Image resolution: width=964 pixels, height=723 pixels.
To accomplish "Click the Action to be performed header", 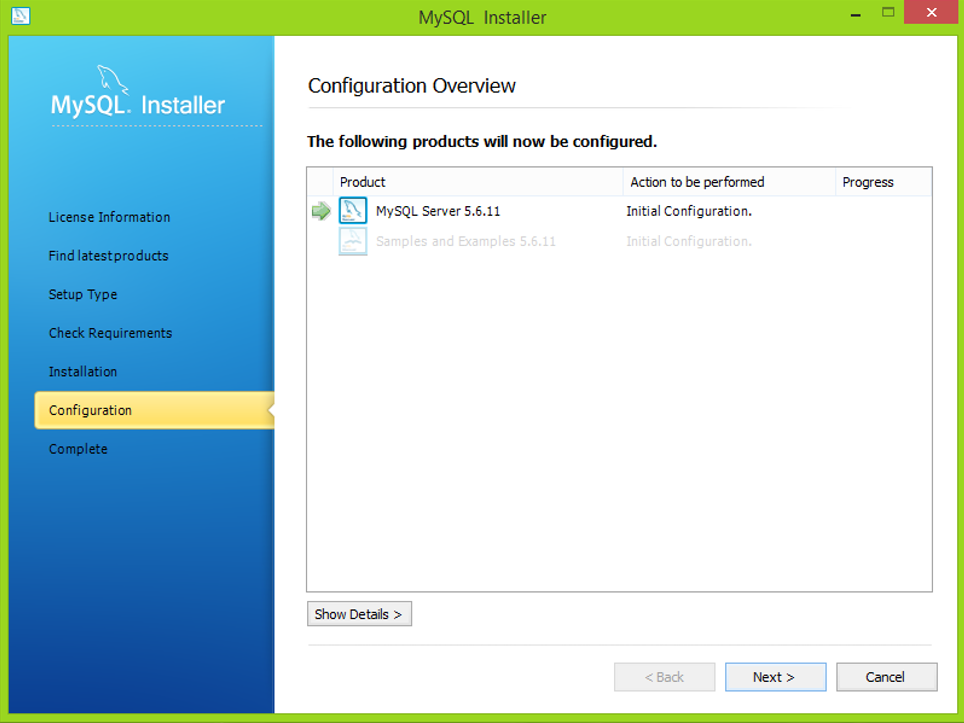I will (729, 182).
